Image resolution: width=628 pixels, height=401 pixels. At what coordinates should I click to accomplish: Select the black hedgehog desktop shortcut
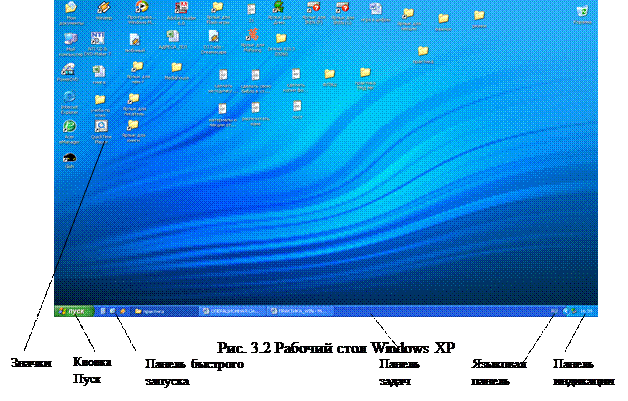(70, 160)
